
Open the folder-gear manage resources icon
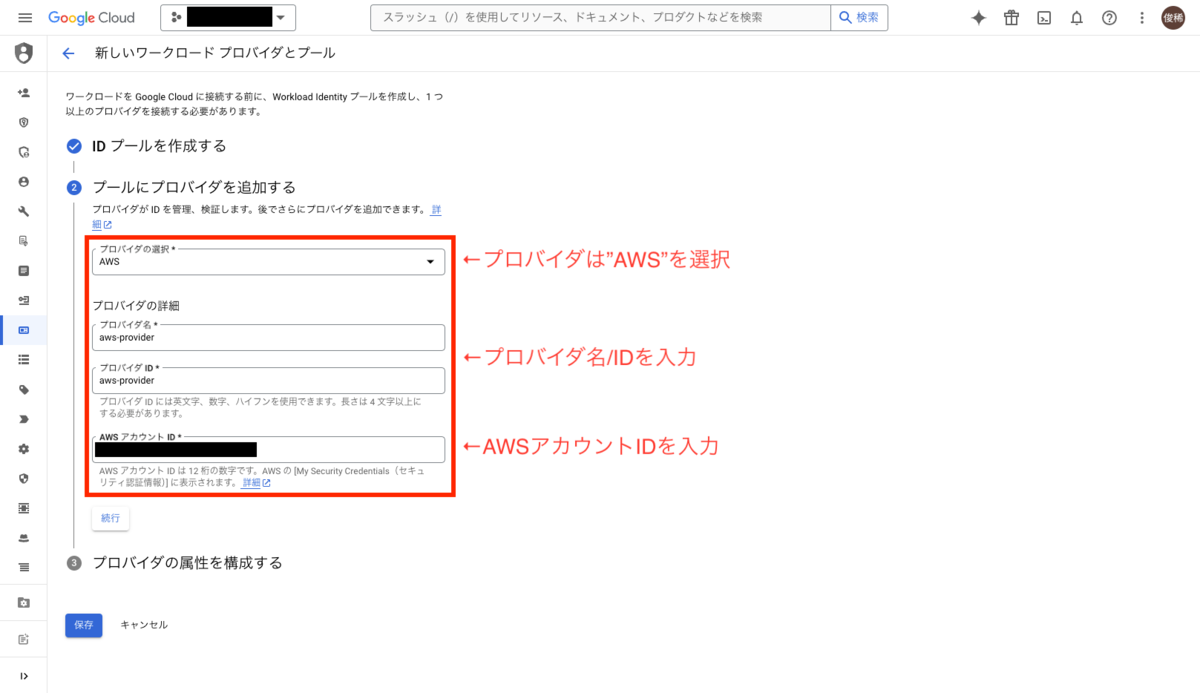pos(24,602)
